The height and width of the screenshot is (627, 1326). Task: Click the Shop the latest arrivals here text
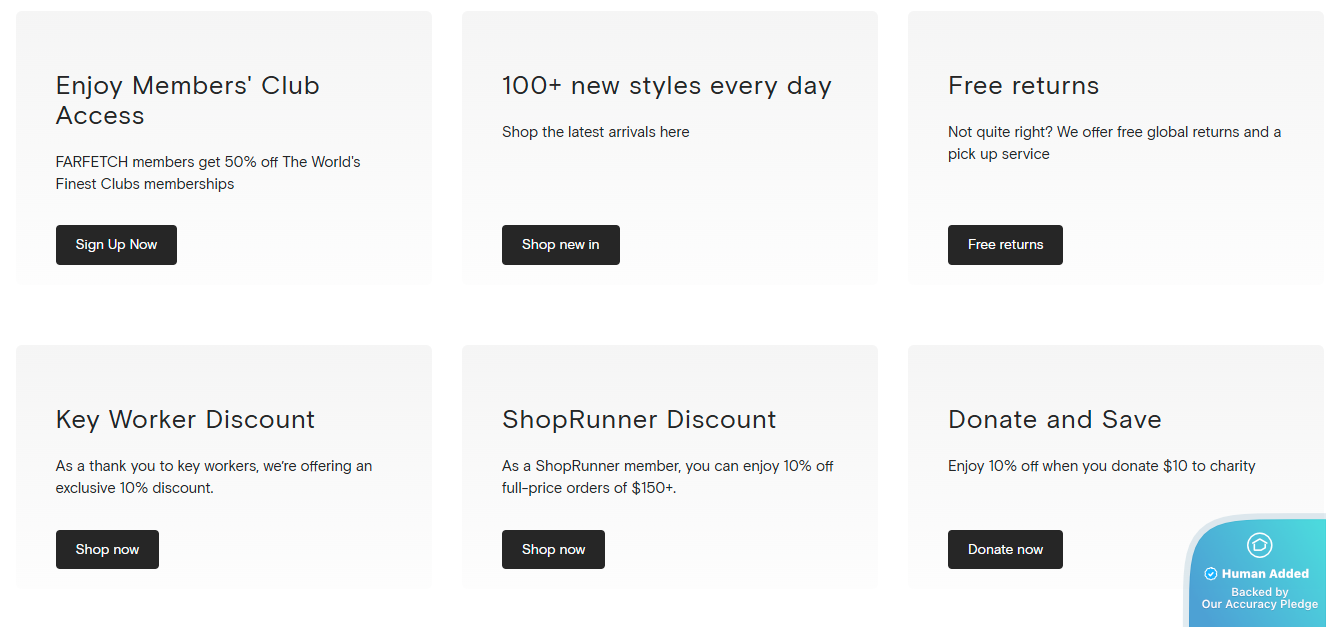[x=595, y=132]
